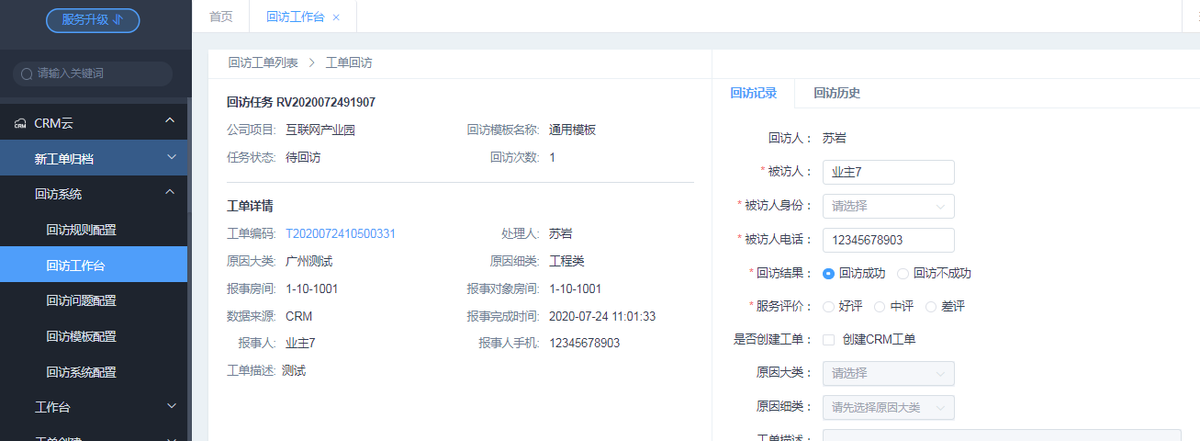Click the 被访人电话 input field
1200x441 pixels.
[x=888, y=241]
